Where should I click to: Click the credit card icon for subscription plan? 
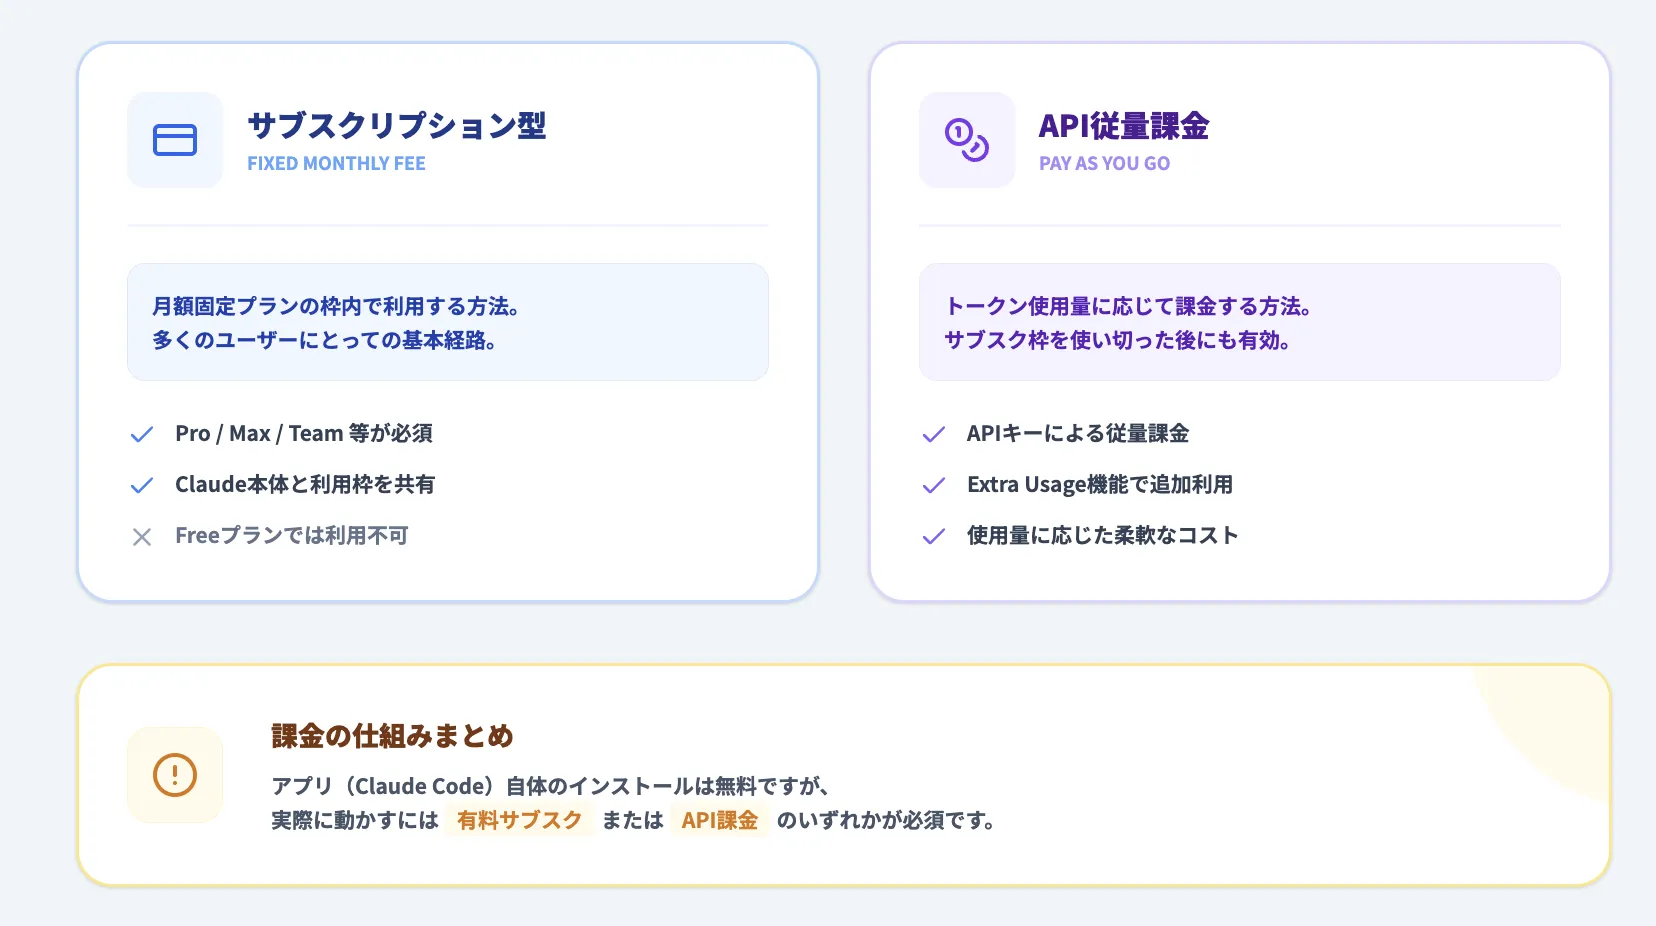[174, 140]
